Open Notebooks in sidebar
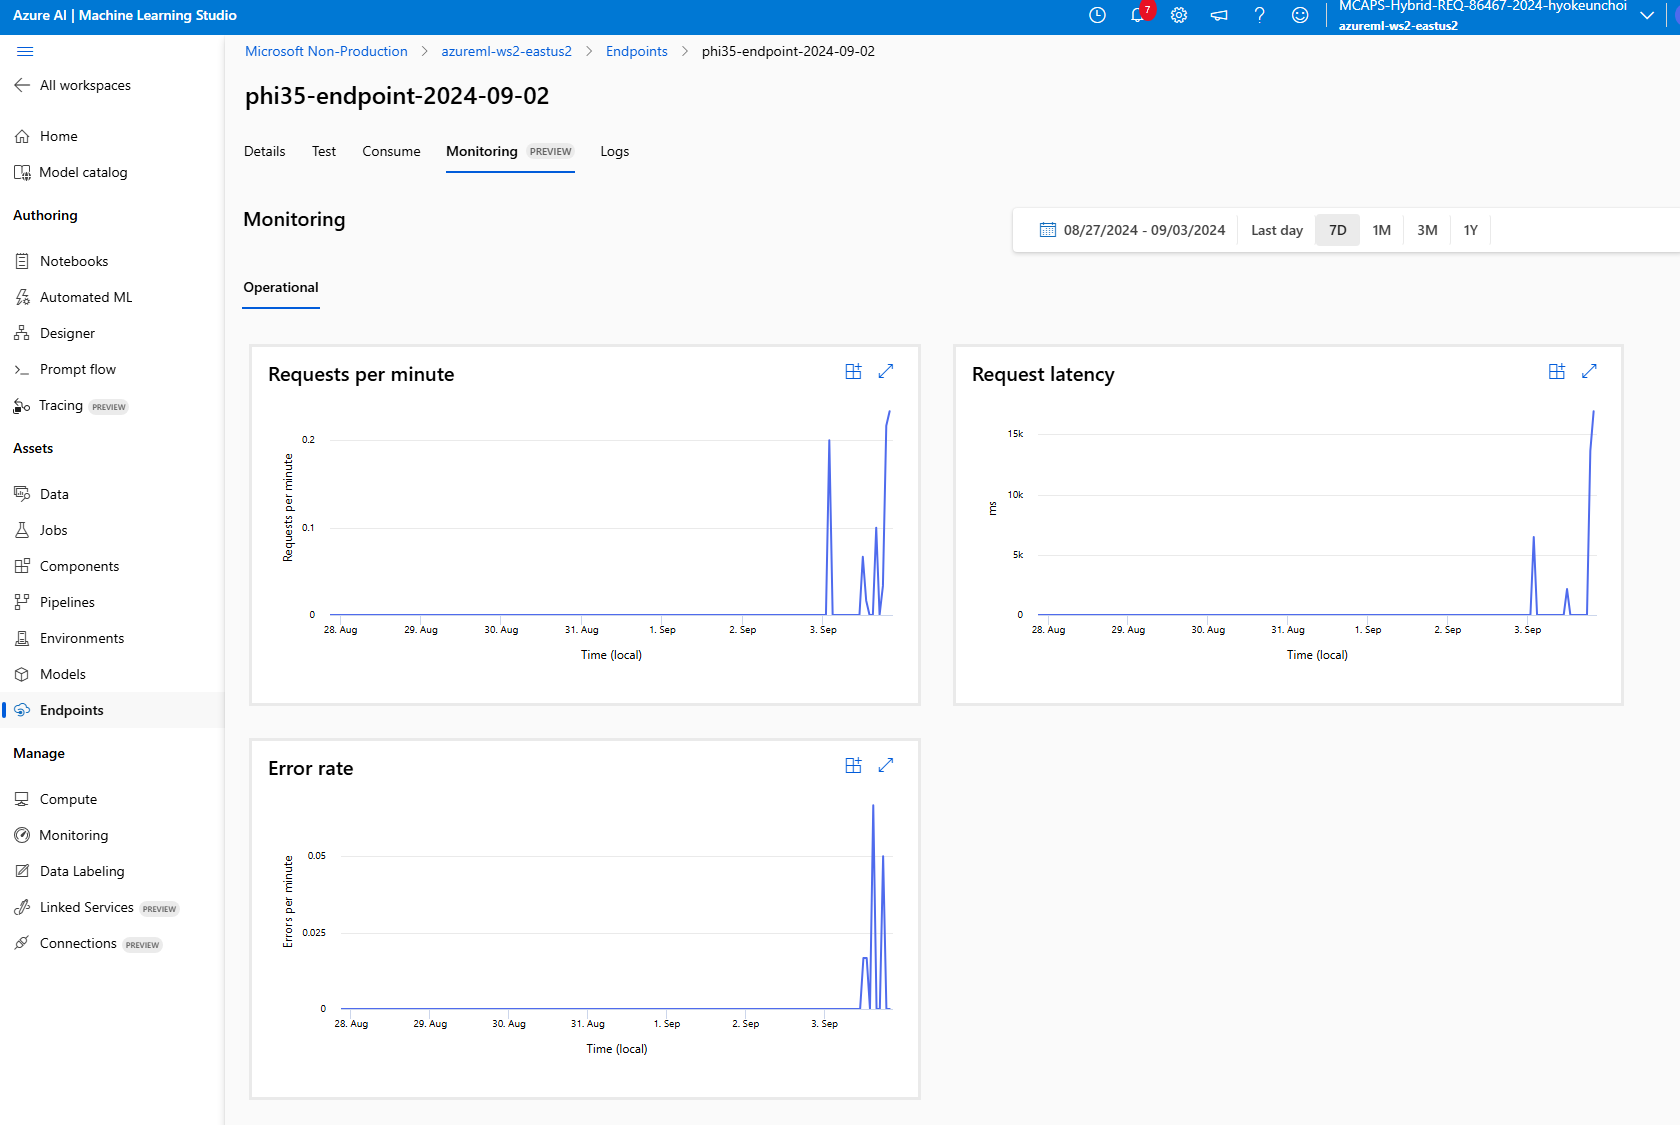 click(x=61, y=261)
